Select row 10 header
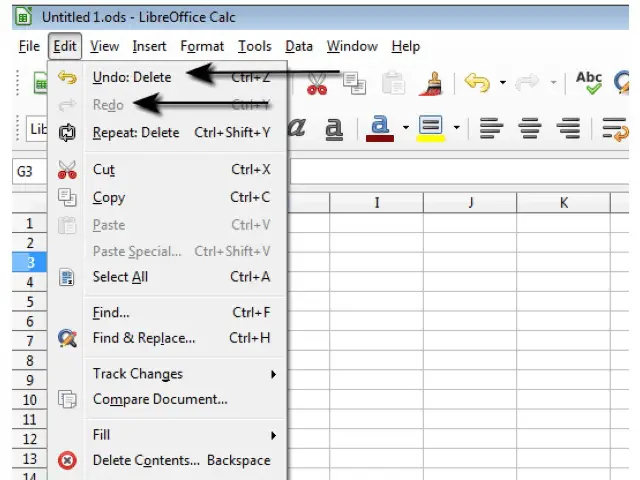The height and width of the screenshot is (480, 640). tap(29, 400)
